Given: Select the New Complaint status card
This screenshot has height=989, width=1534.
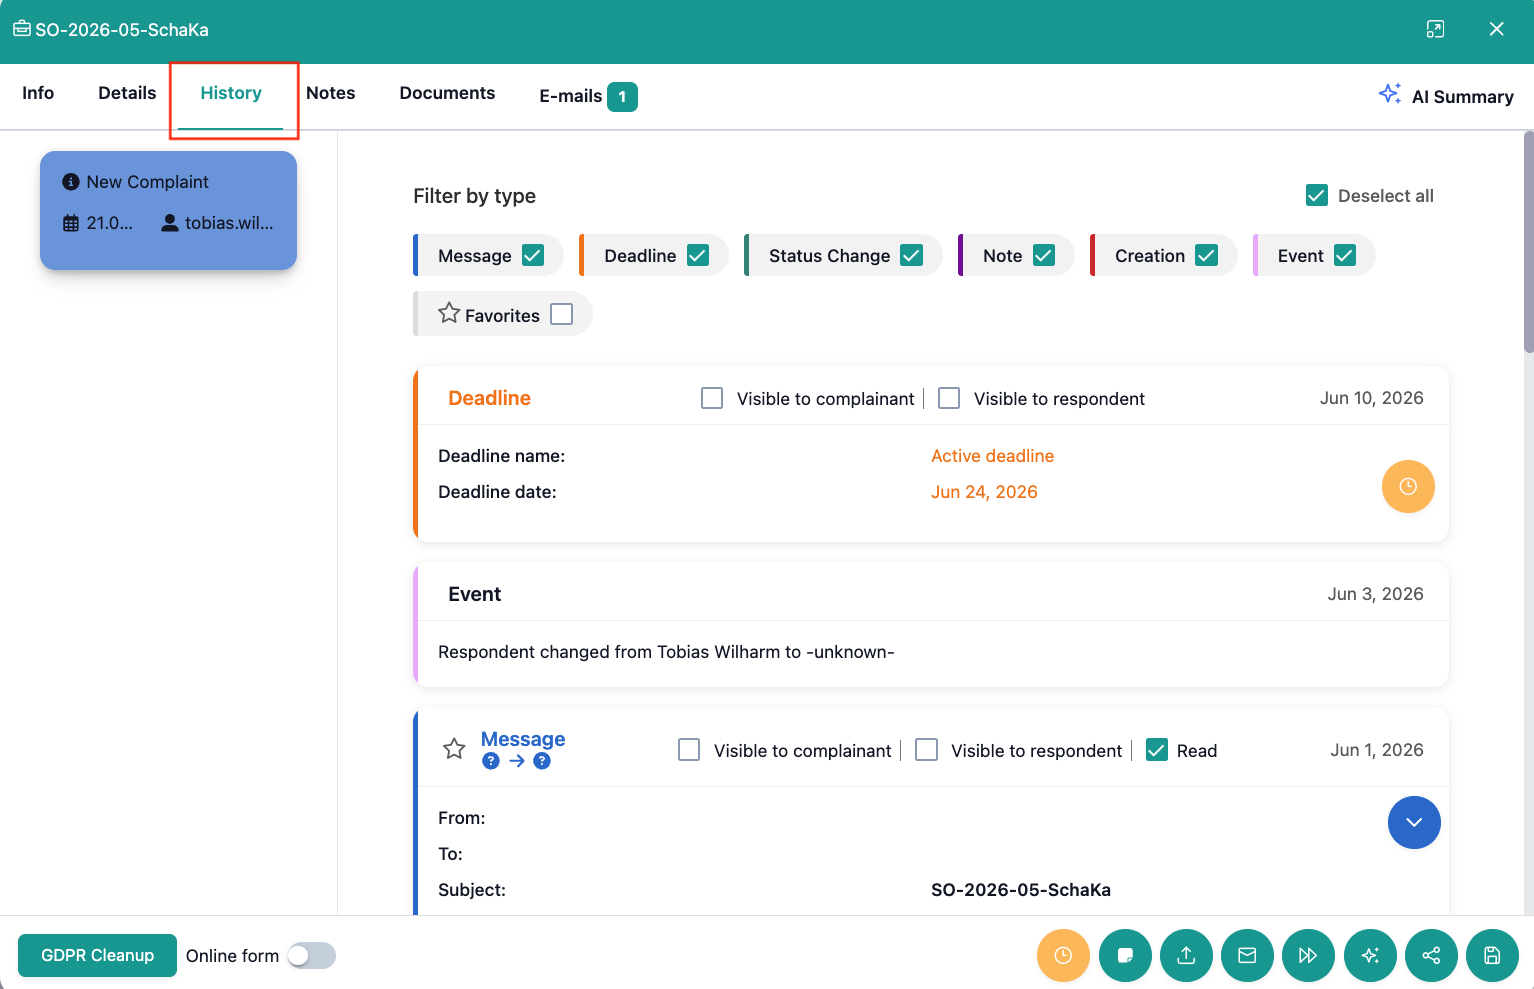Looking at the screenshot, I should click(168, 210).
